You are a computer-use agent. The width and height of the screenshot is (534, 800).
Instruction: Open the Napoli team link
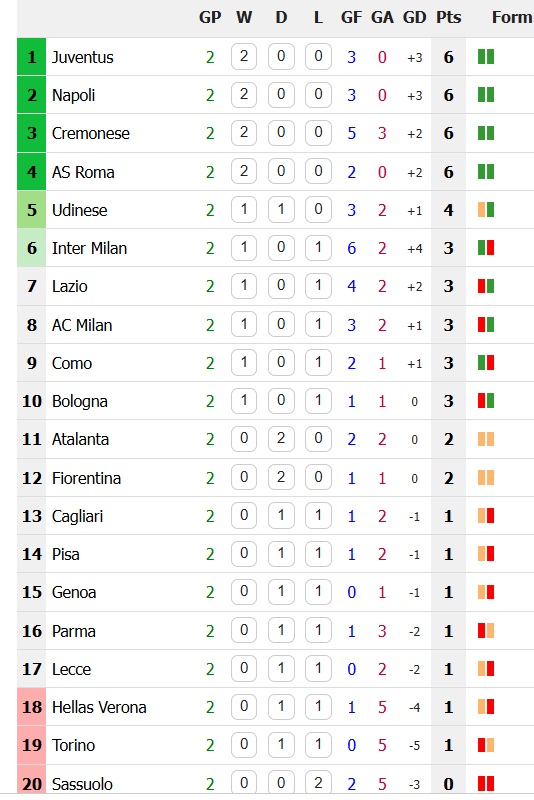(73, 95)
